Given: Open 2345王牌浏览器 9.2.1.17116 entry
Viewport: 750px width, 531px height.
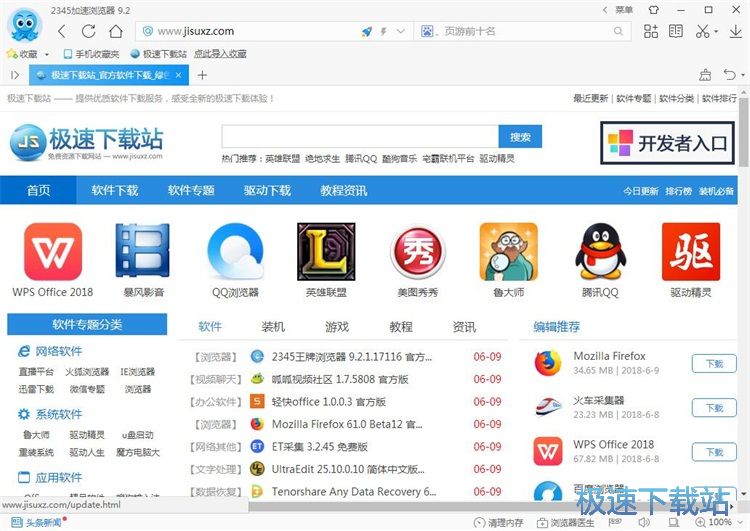Looking at the screenshot, I should click(x=352, y=357).
